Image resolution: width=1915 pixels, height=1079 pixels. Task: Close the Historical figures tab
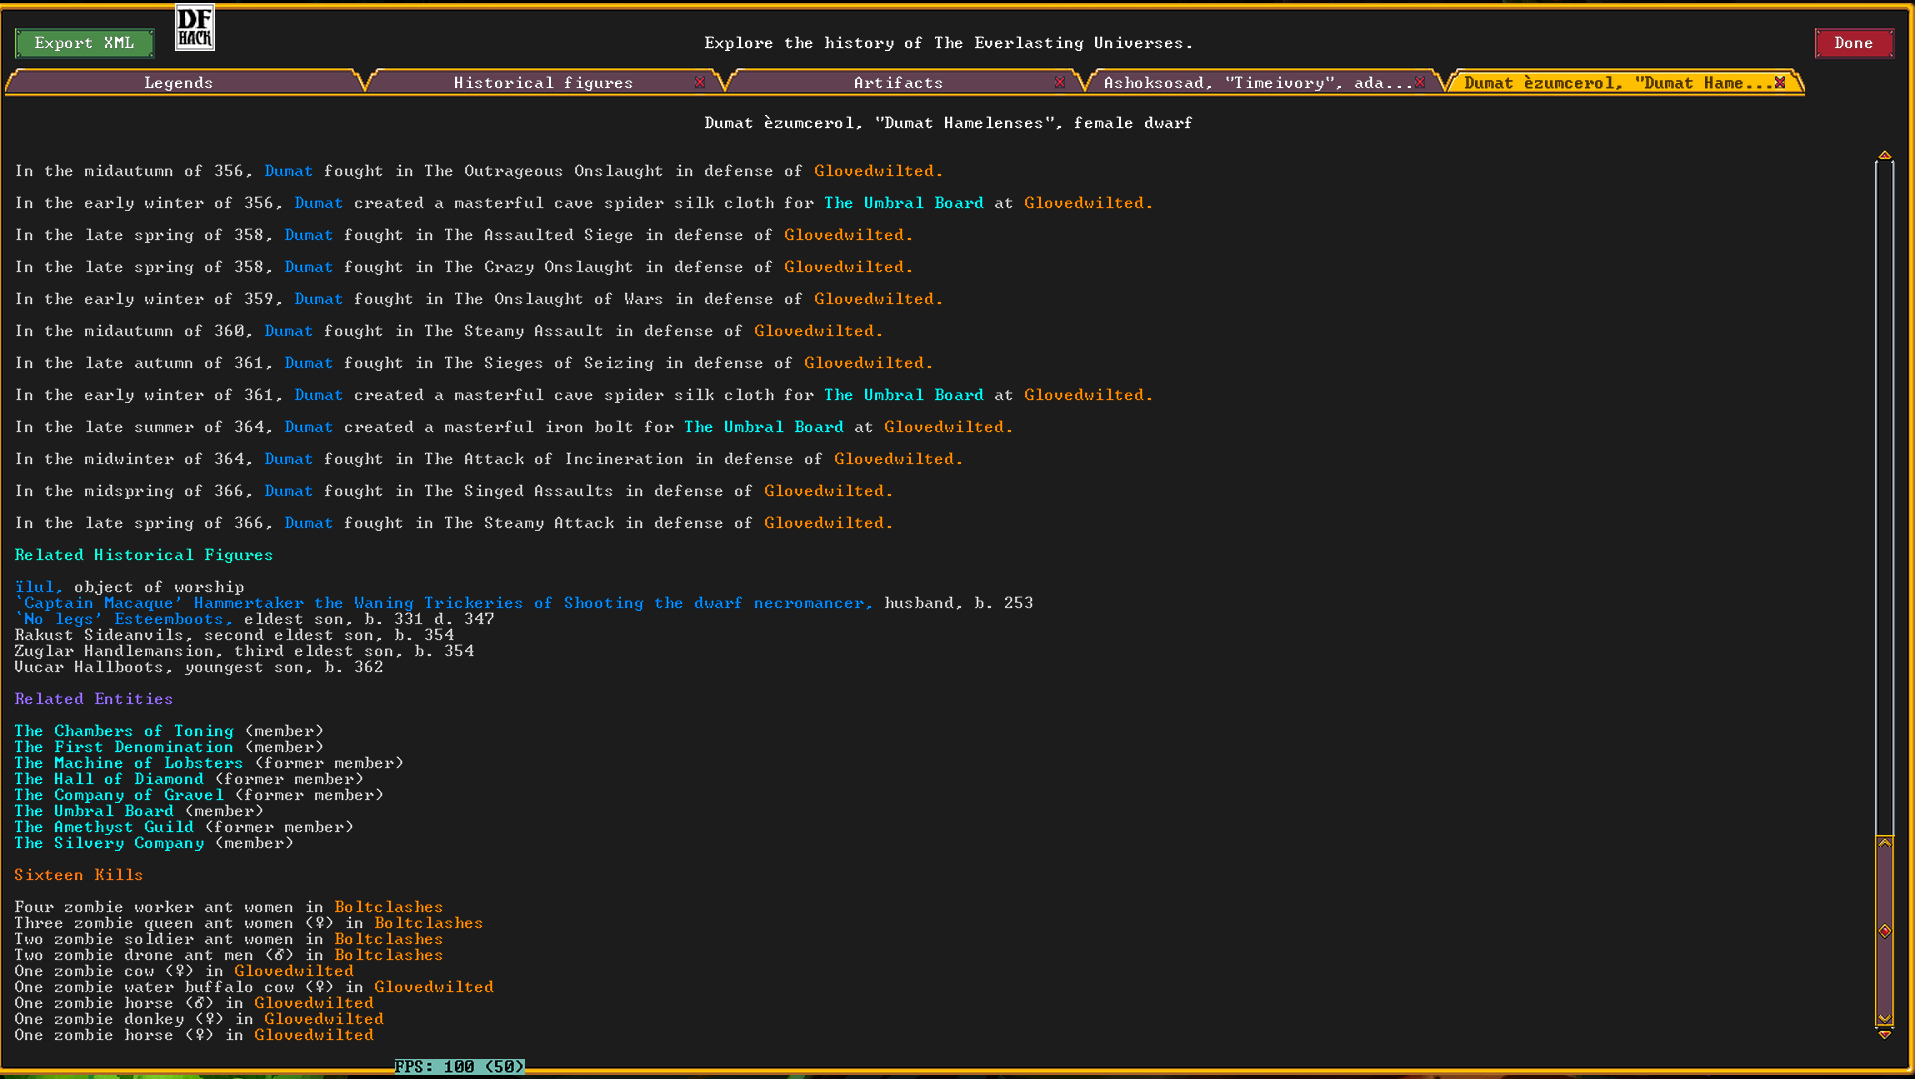point(700,82)
